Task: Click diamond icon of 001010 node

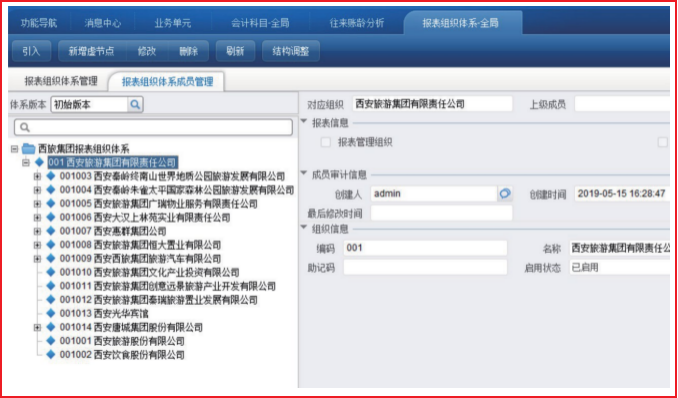Action: pyautogui.click(x=51, y=272)
